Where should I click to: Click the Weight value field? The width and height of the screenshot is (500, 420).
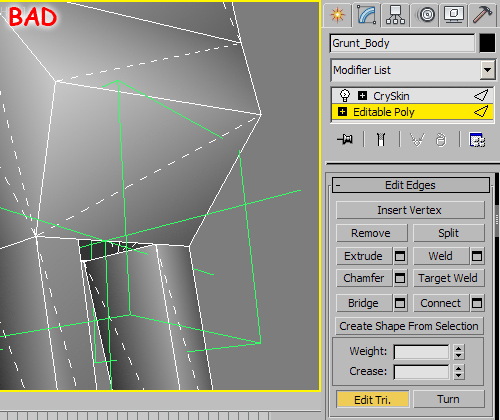tap(422, 352)
